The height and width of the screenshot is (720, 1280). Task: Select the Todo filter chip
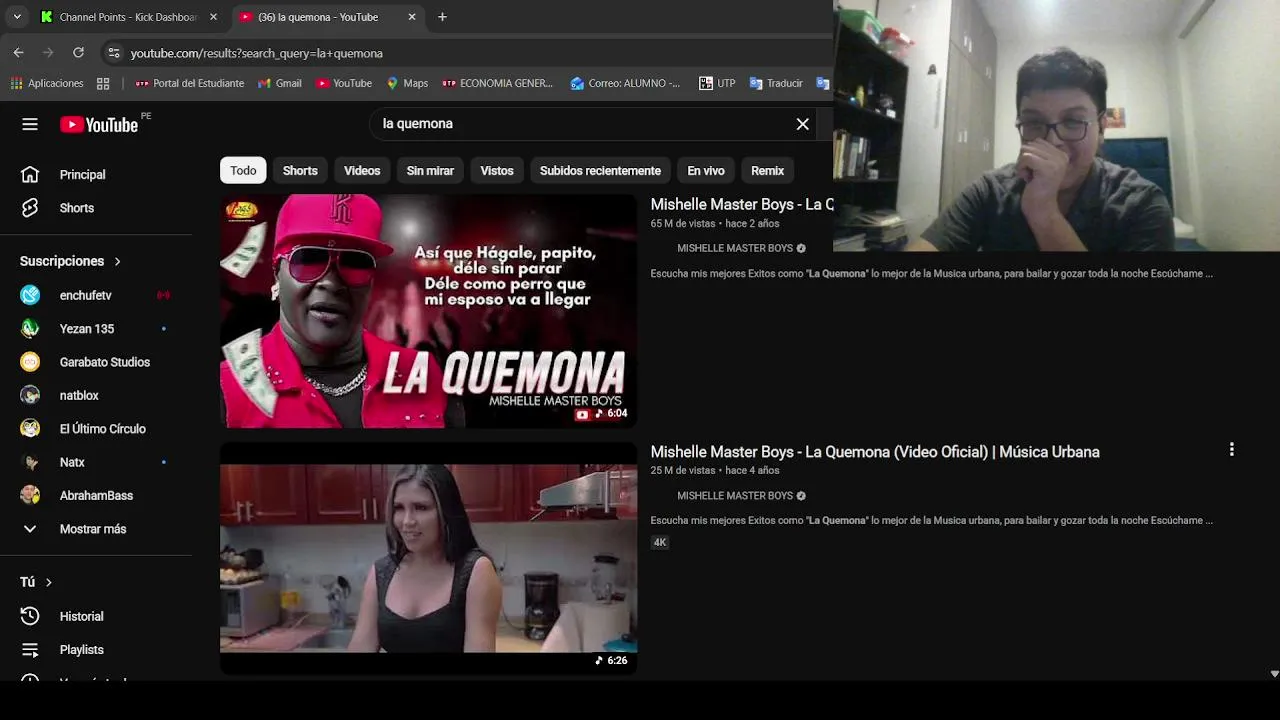click(x=243, y=171)
